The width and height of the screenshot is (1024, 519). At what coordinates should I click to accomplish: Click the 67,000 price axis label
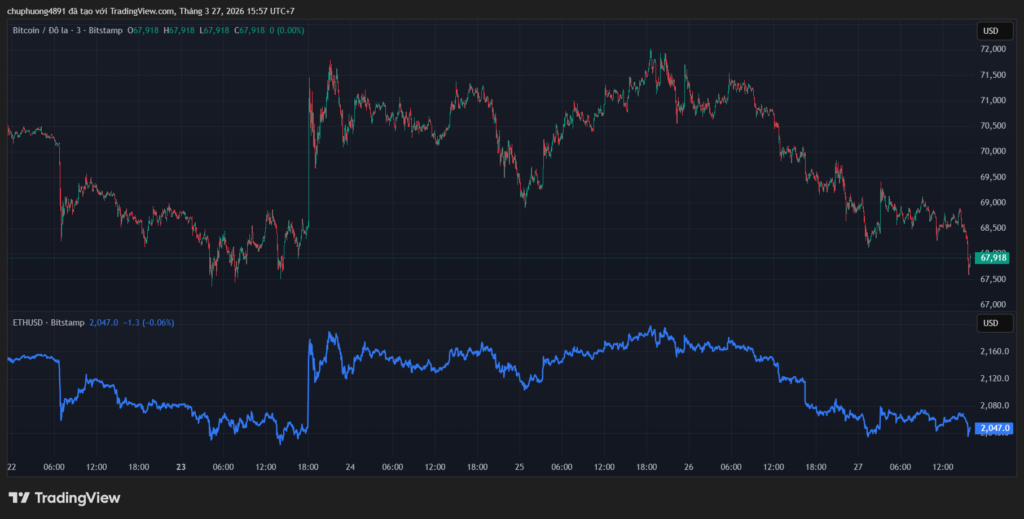pos(992,304)
